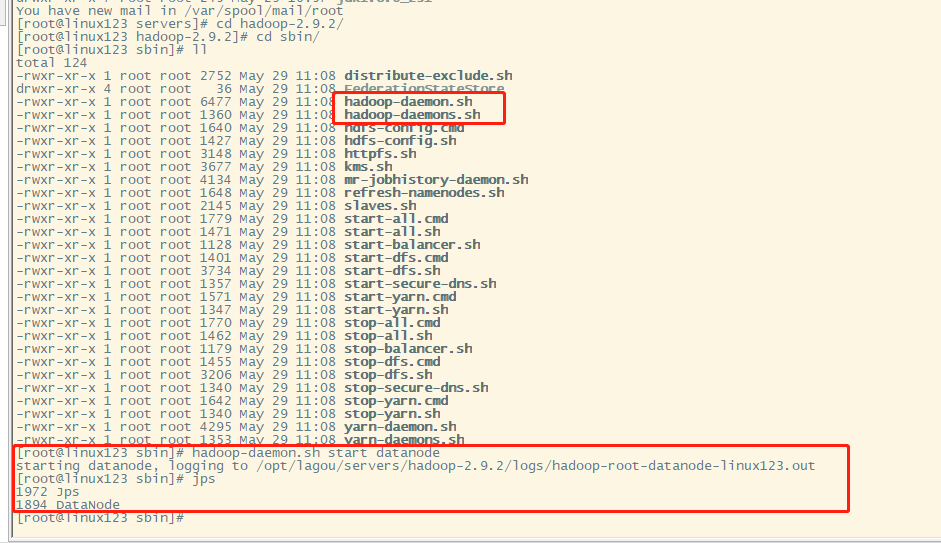Click stop-dfs.cmd filename
Image resolution: width=941 pixels, height=543 pixels.
[392, 362]
